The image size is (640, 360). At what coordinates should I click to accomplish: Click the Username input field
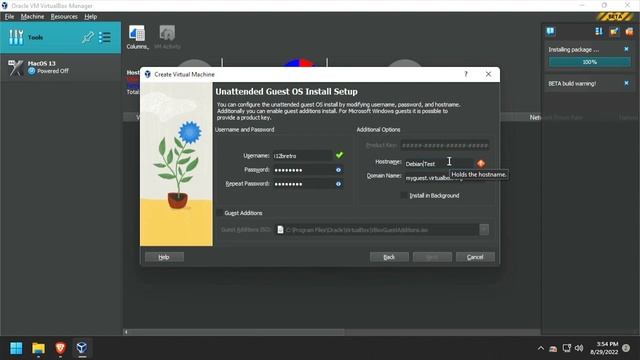coord(302,156)
